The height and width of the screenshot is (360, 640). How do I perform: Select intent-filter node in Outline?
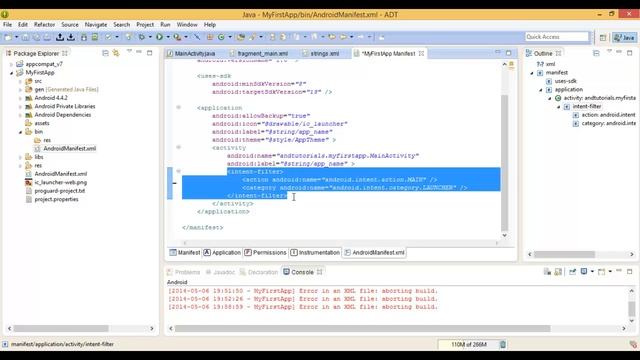pyautogui.click(x=587, y=107)
